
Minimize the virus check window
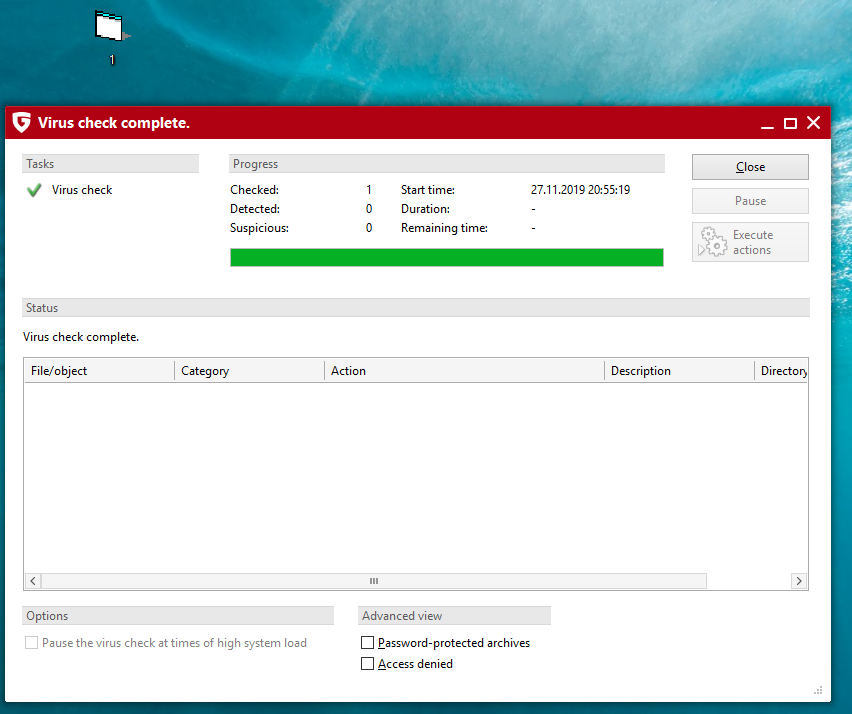(x=767, y=124)
